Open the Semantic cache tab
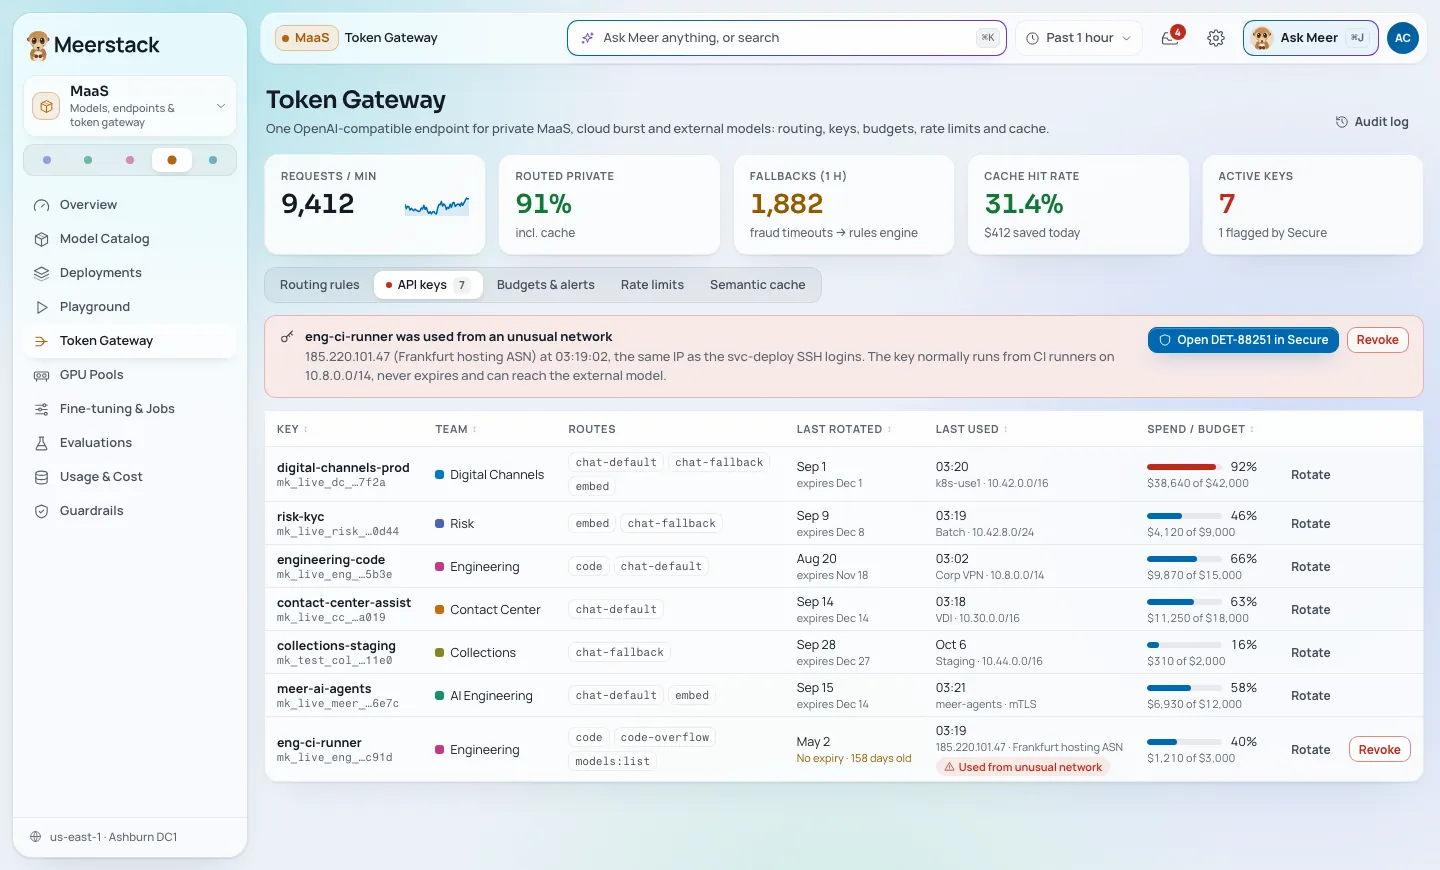 coord(758,285)
